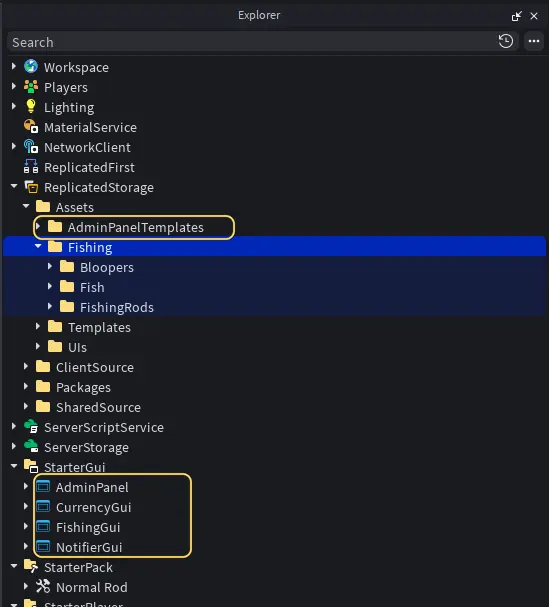The width and height of the screenshot is (549, 607).
Task: Click the Packages folder icon
Action: click(43, 387)
